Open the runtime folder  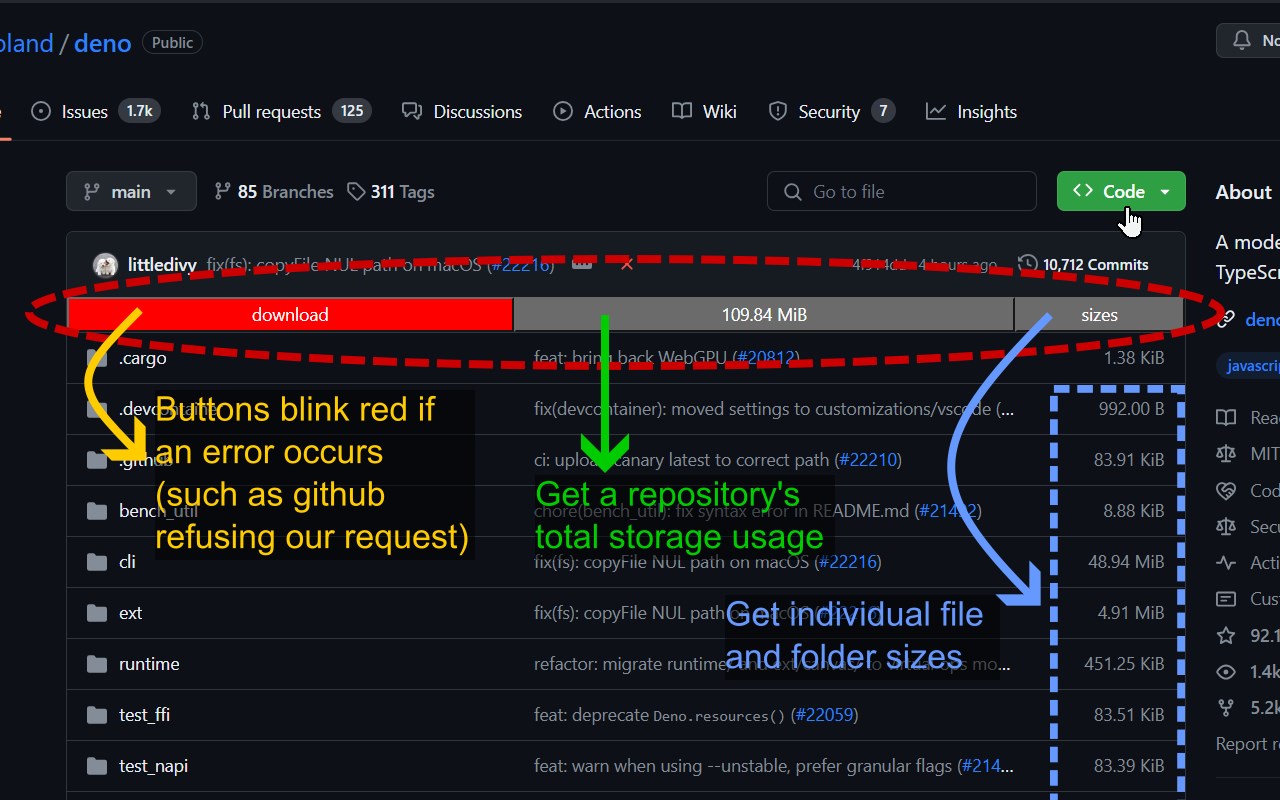click(x=149, y=664)
